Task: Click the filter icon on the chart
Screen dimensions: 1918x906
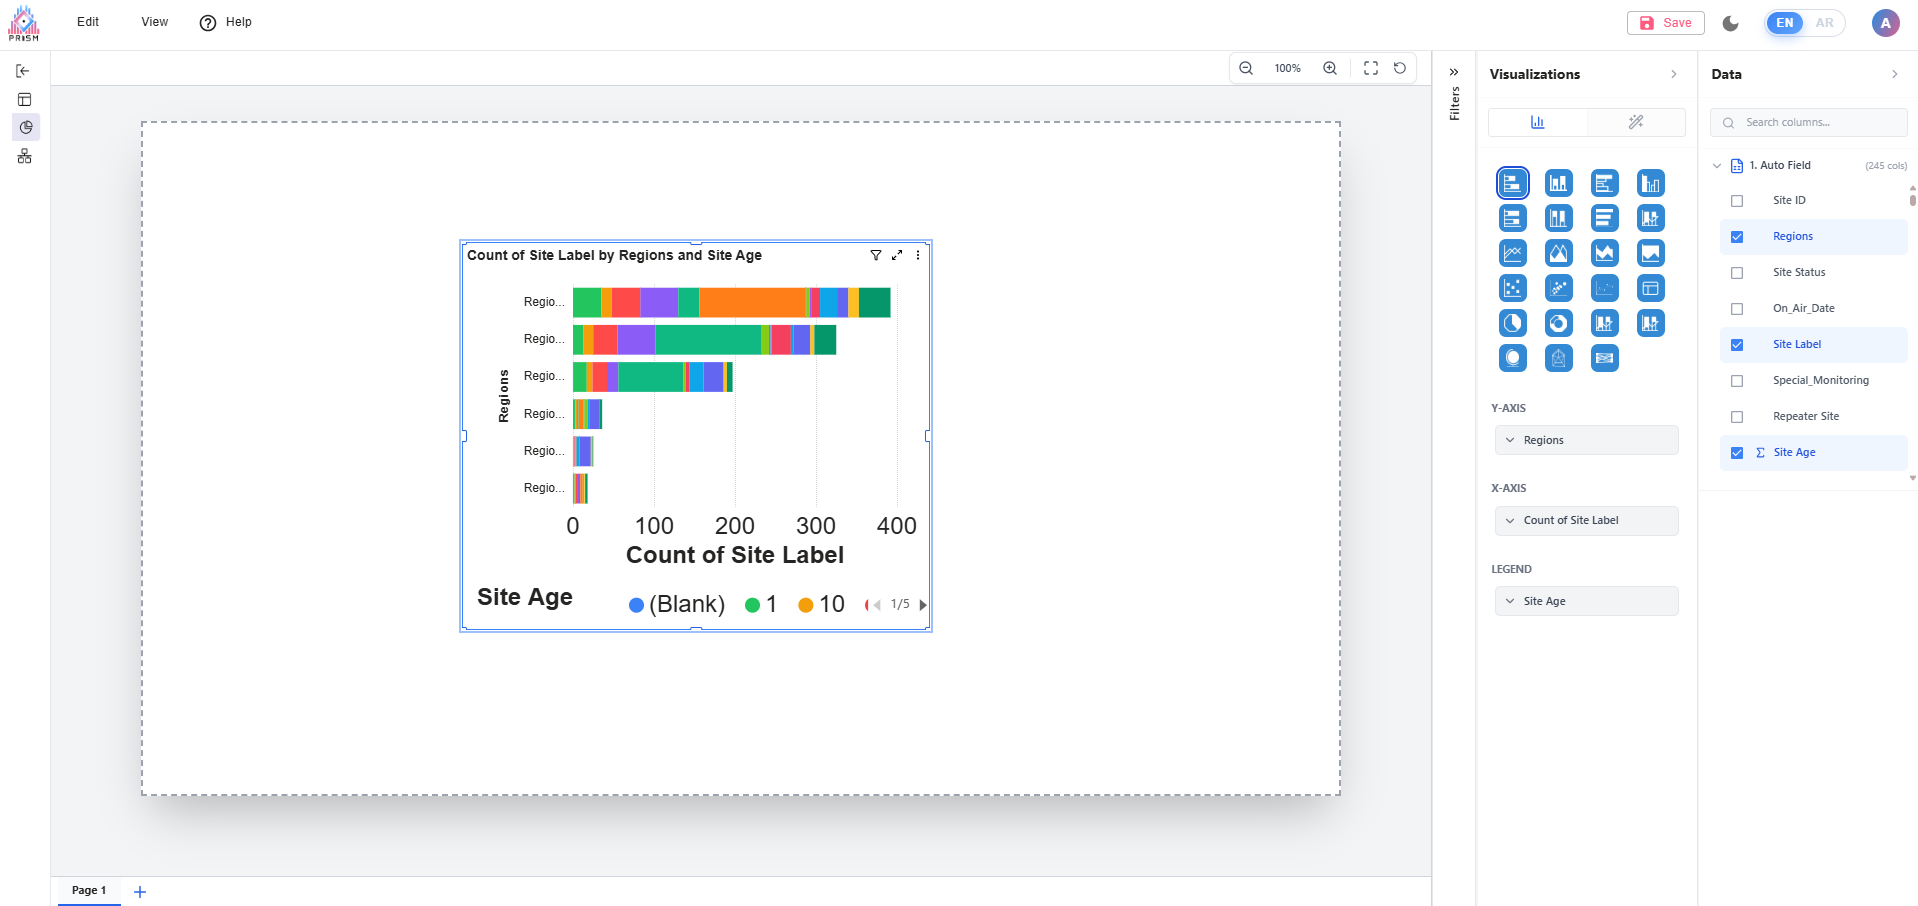Action: 875,256
